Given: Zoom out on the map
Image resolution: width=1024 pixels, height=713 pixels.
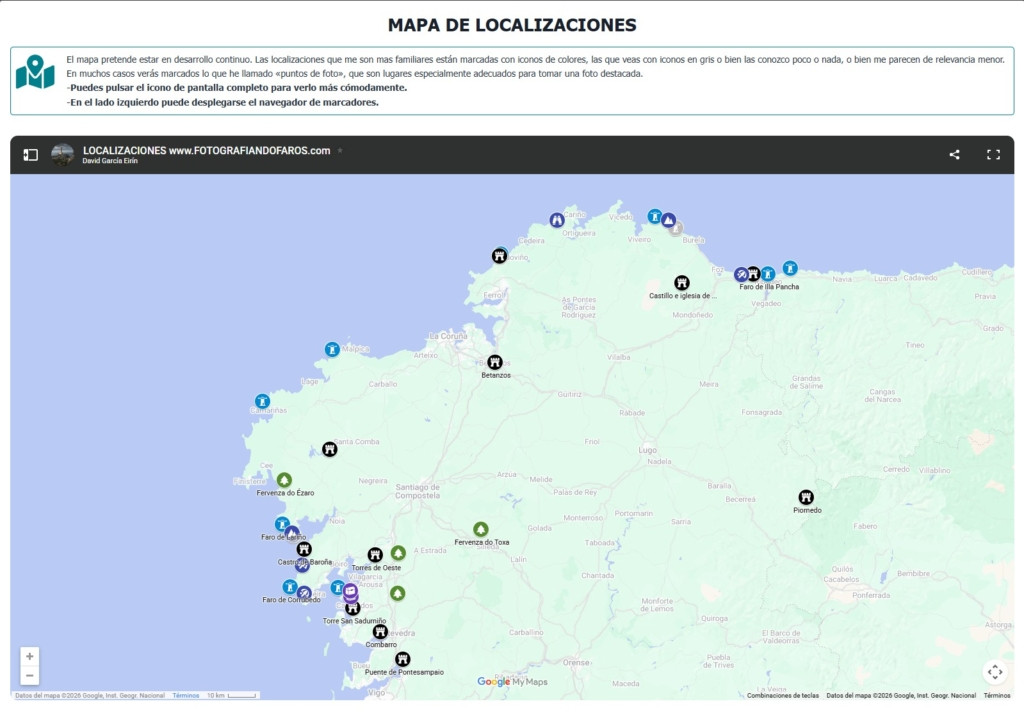Looking at the screenshot, I should pos(29,675).
